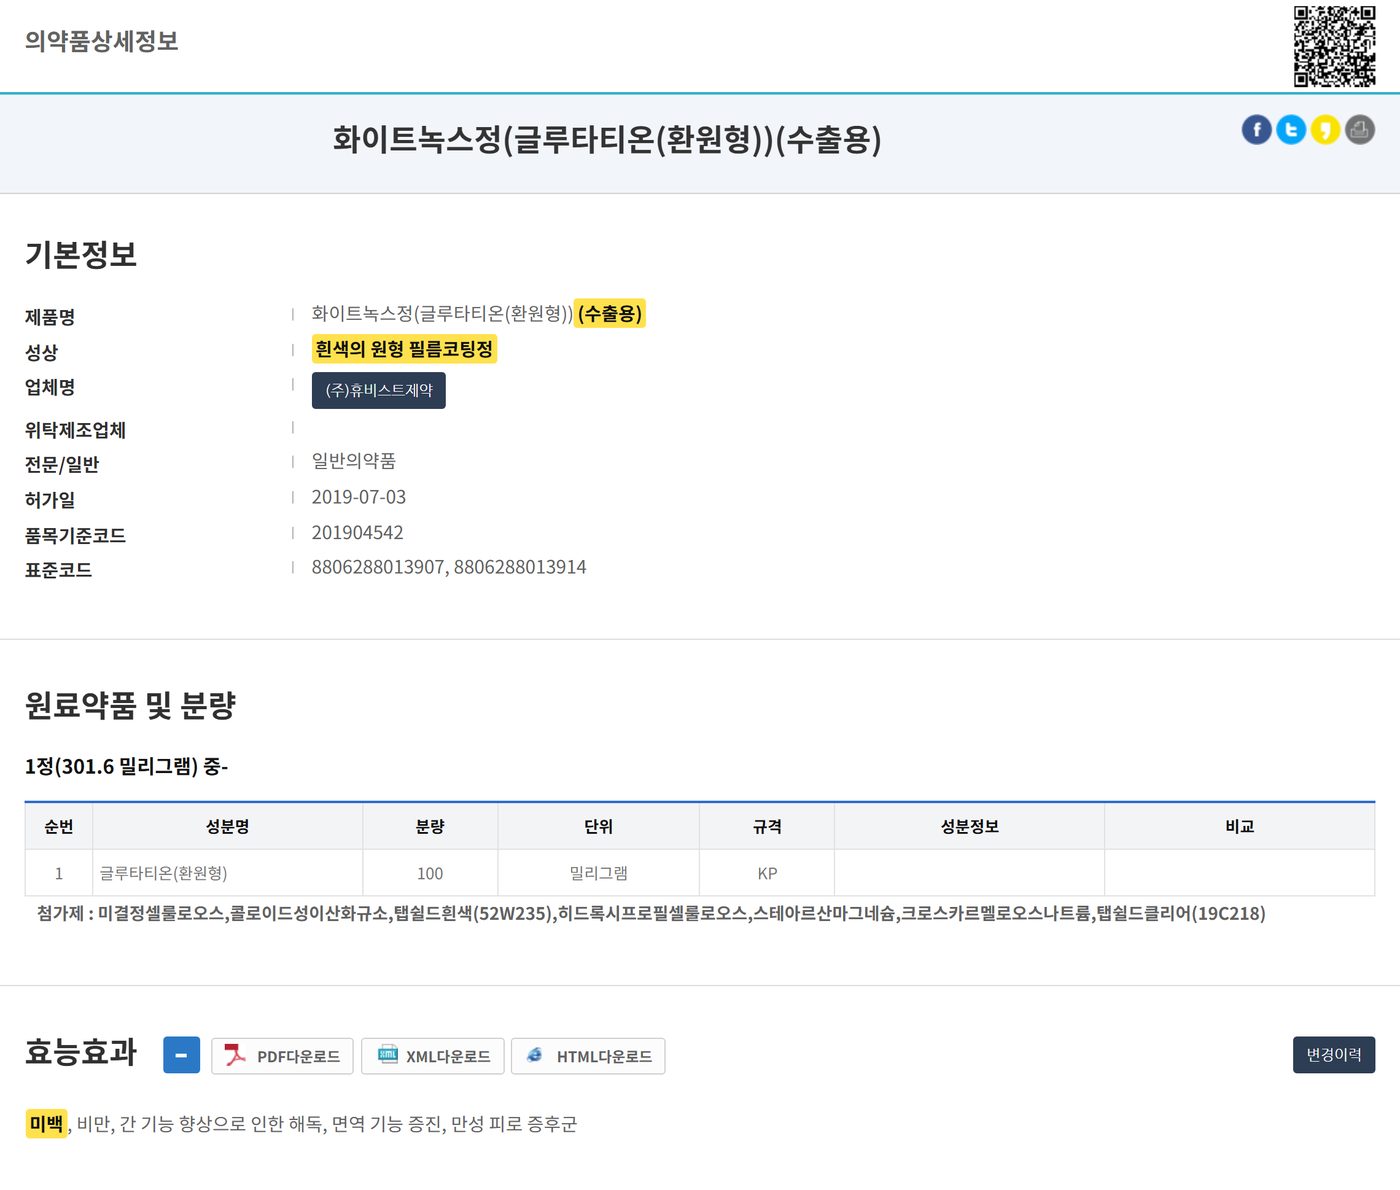The height and width of the screenshot is (1190, 1400).
Task: Click the KP specification cell
Action: click(767, 873)
